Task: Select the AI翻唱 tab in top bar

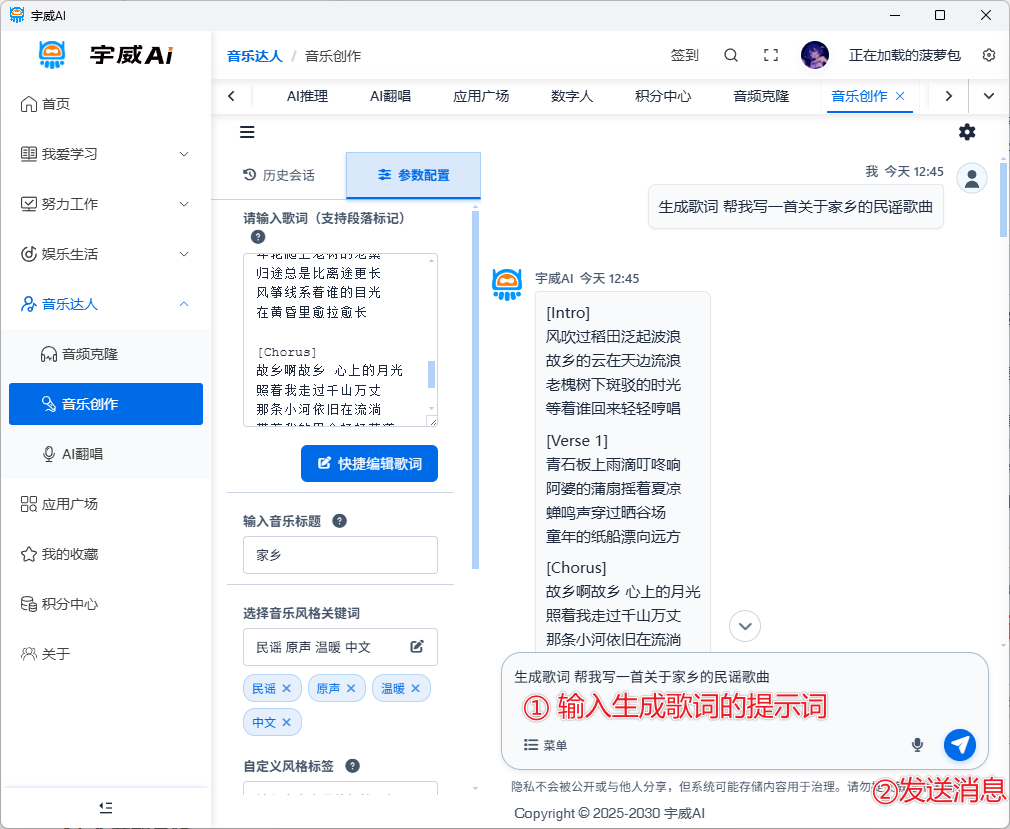Action: coord(390,96)
